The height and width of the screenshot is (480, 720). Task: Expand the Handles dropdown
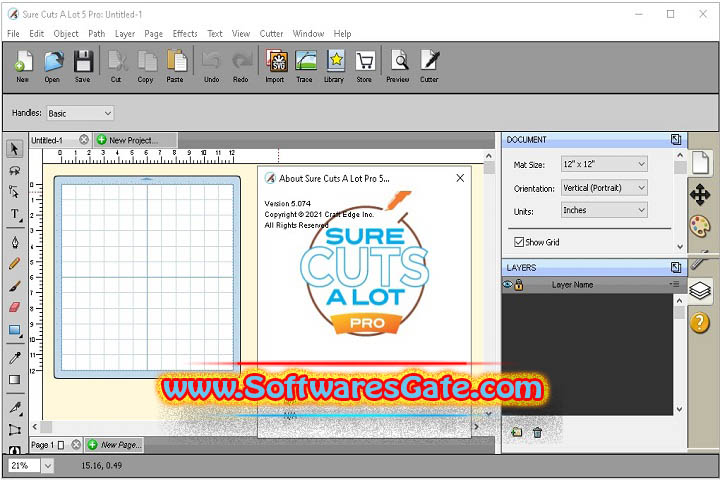click(80, 113)
